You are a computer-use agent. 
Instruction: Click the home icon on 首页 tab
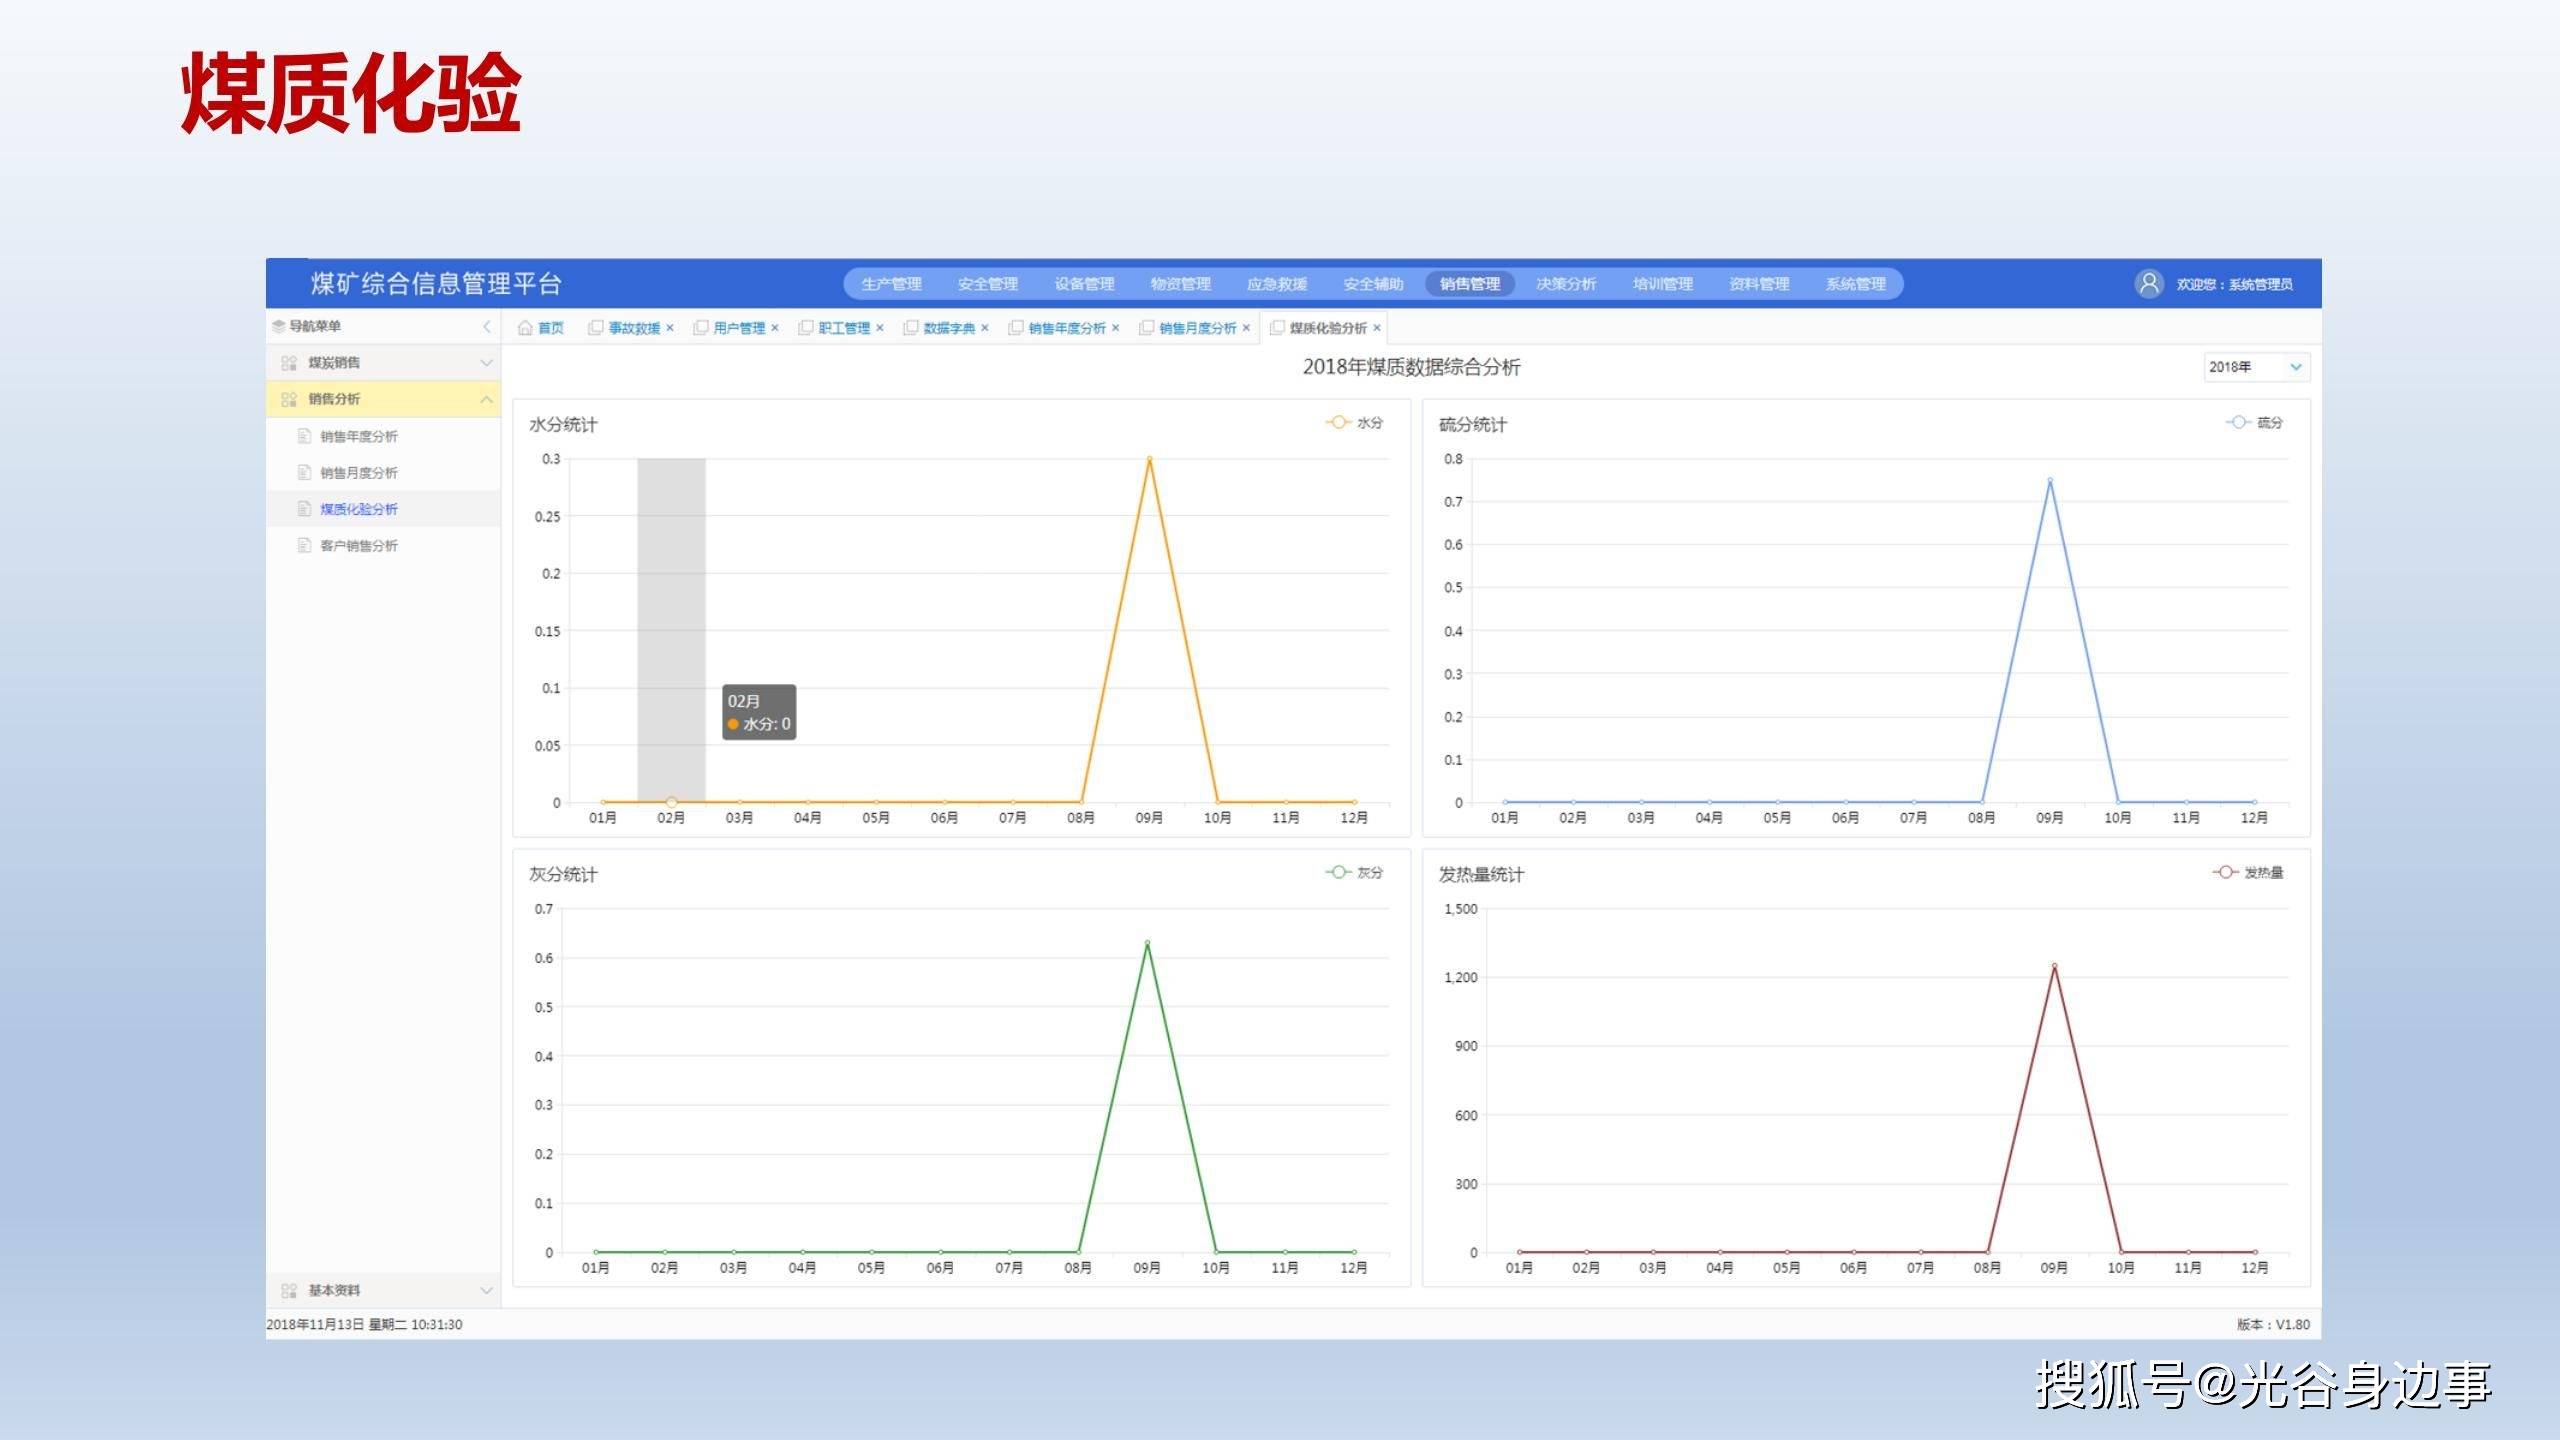click(x=524, y=328)
